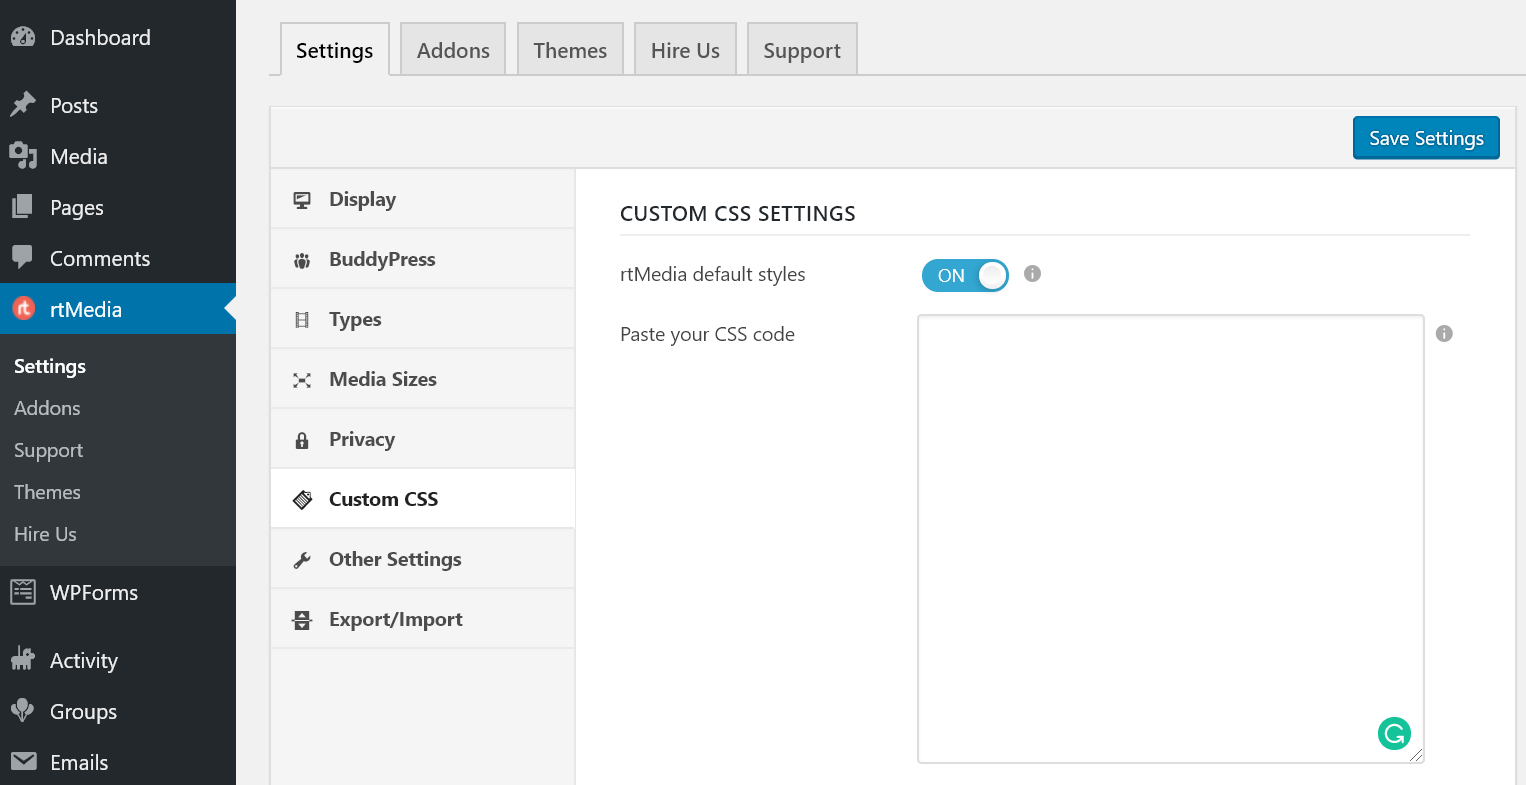Open the Types section icon
The image size is (1526, 785).
(x=301, y=319)
